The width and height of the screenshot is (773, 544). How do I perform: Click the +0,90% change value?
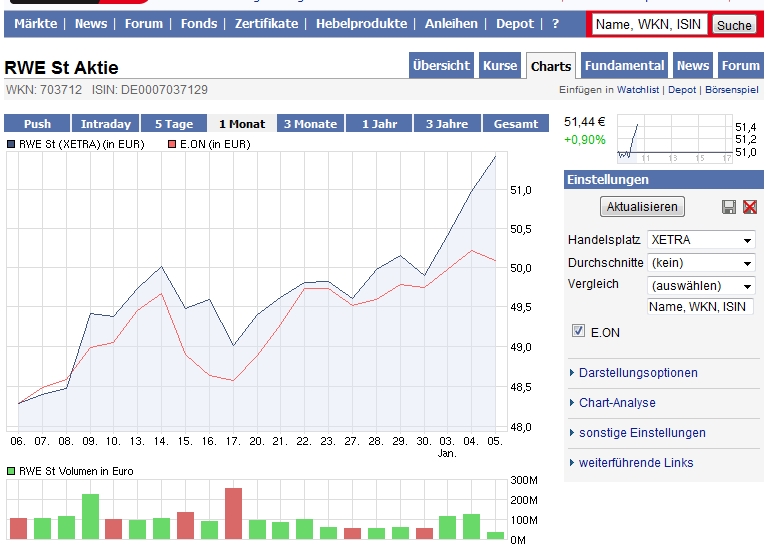click(x=584, y=140)
